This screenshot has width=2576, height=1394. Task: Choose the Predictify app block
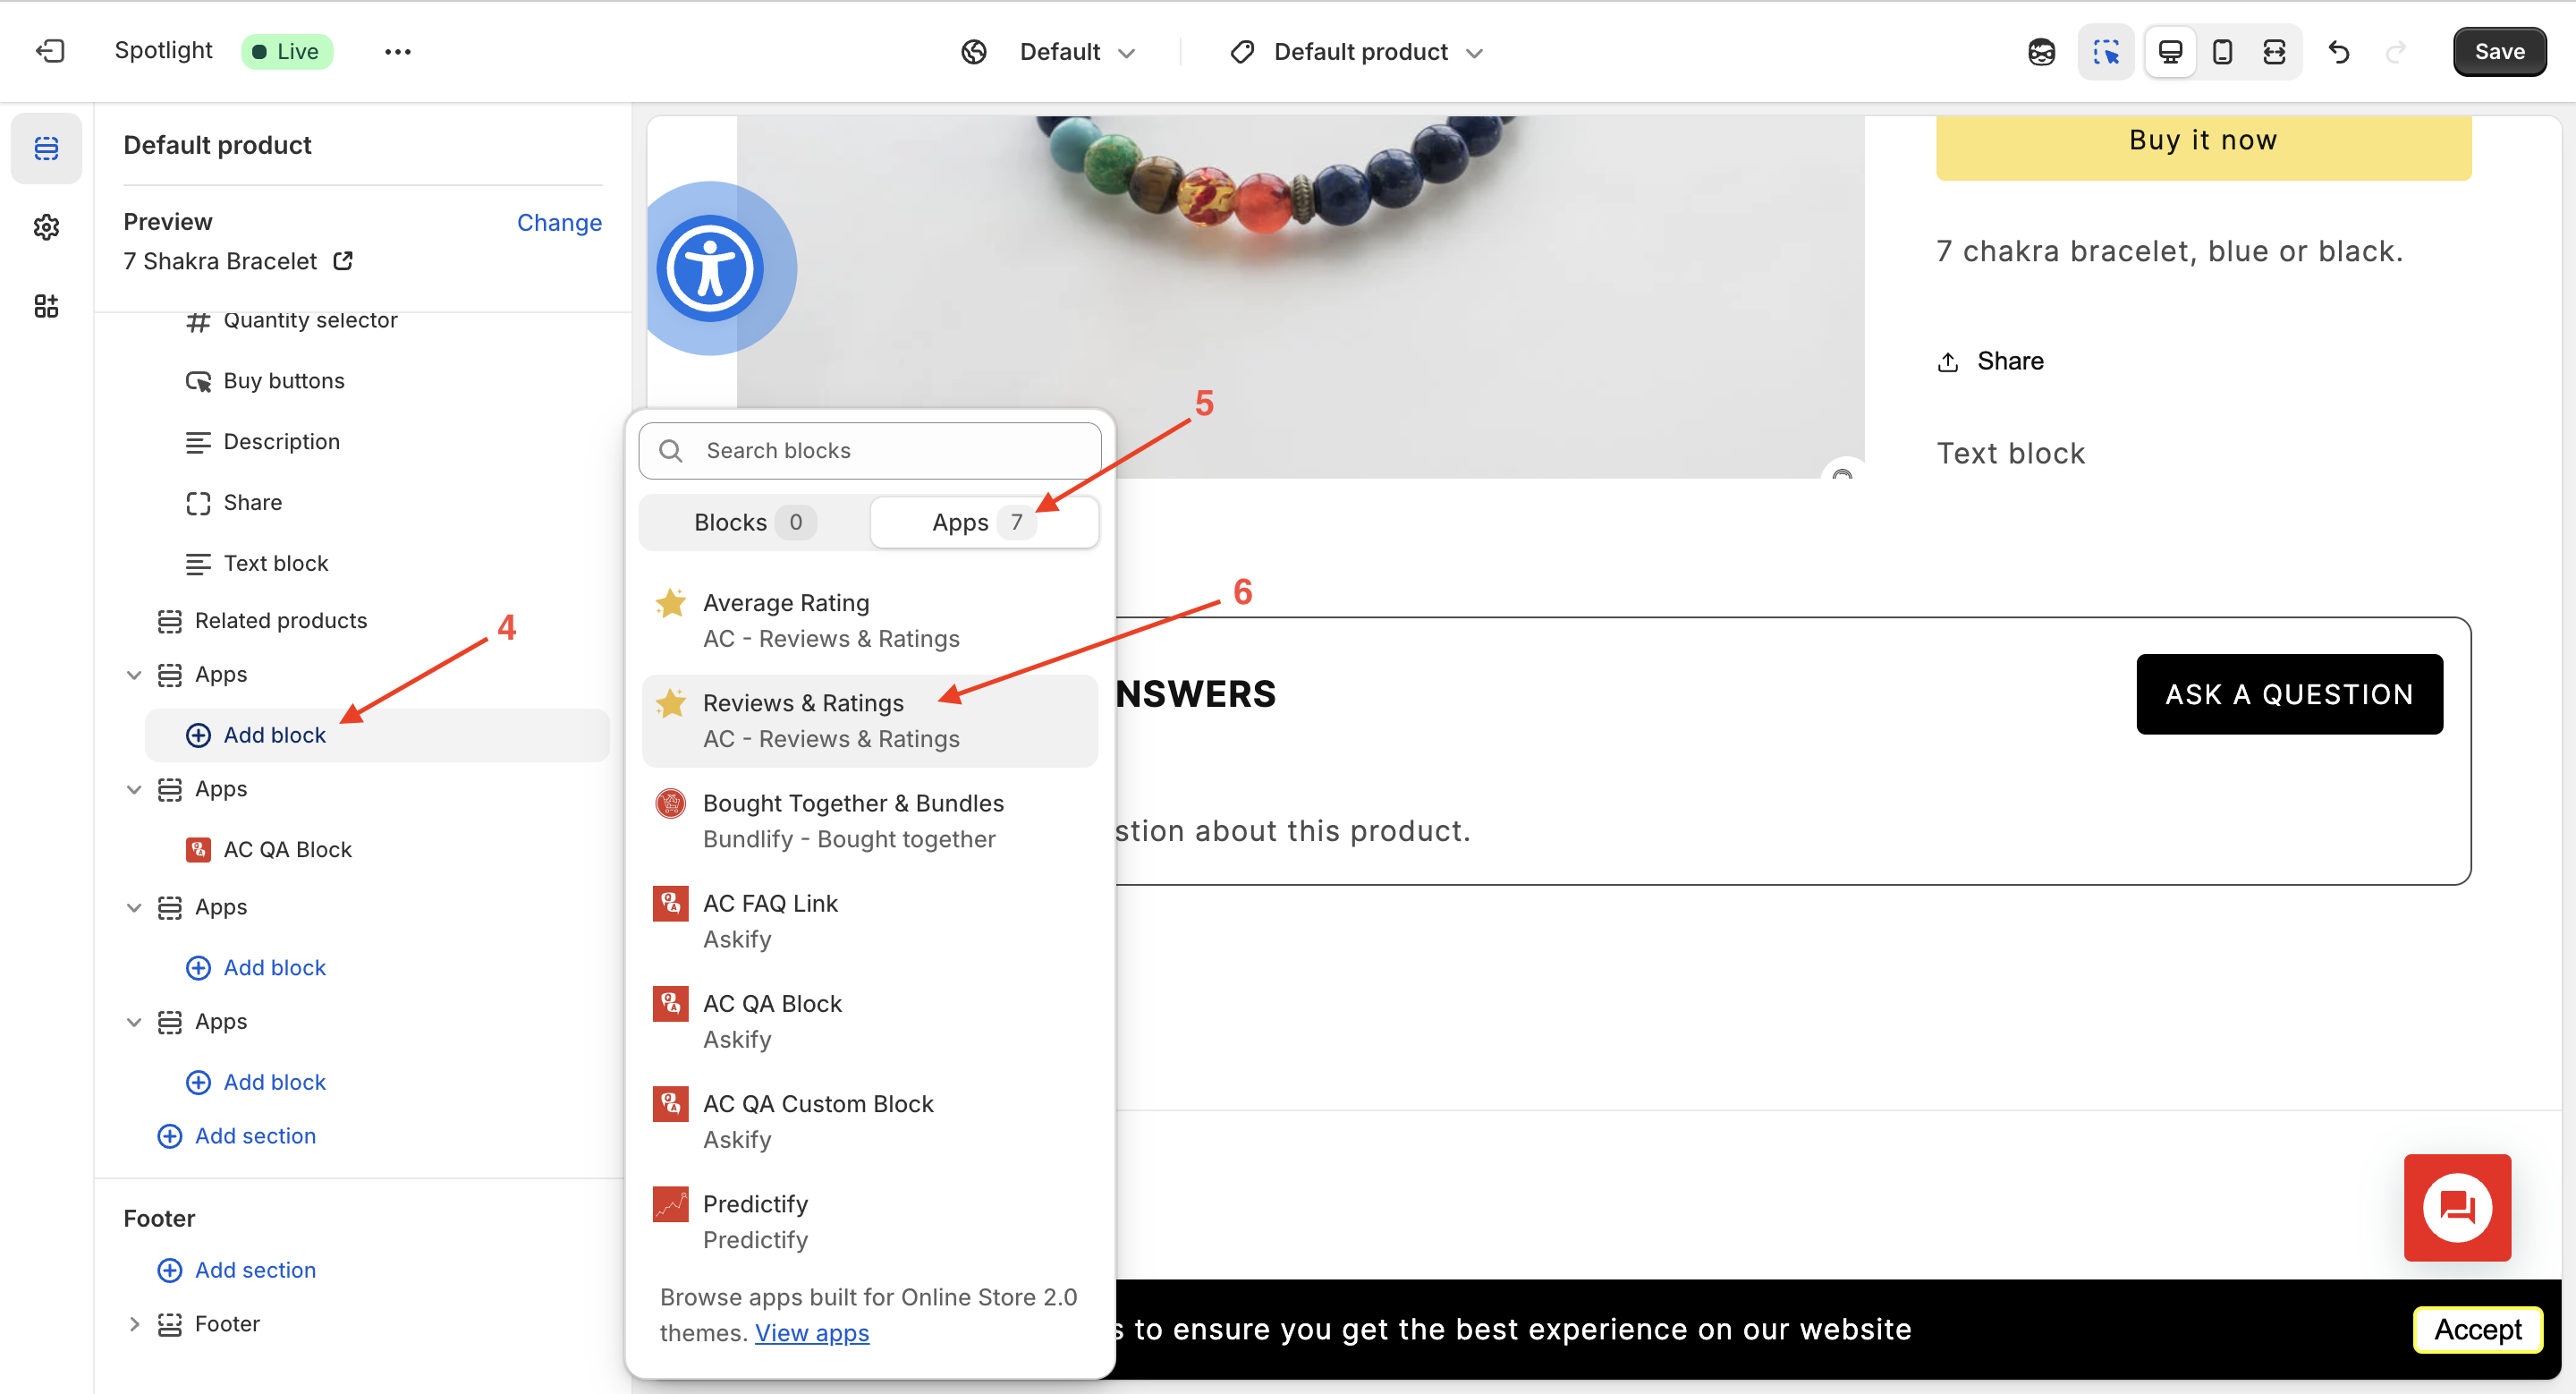click(x=870, y=1221)
